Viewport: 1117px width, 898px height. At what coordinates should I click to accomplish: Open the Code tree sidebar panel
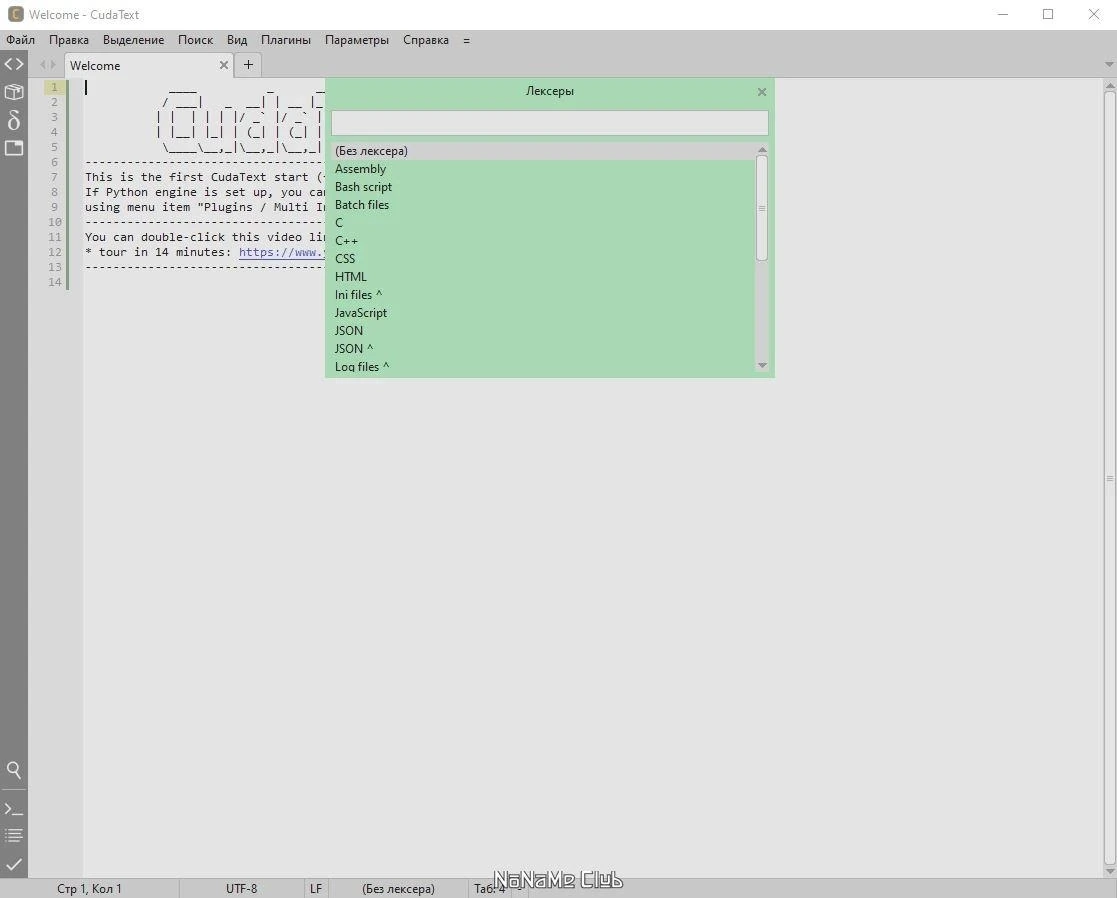pyautogui.click(x=14, y=64)
